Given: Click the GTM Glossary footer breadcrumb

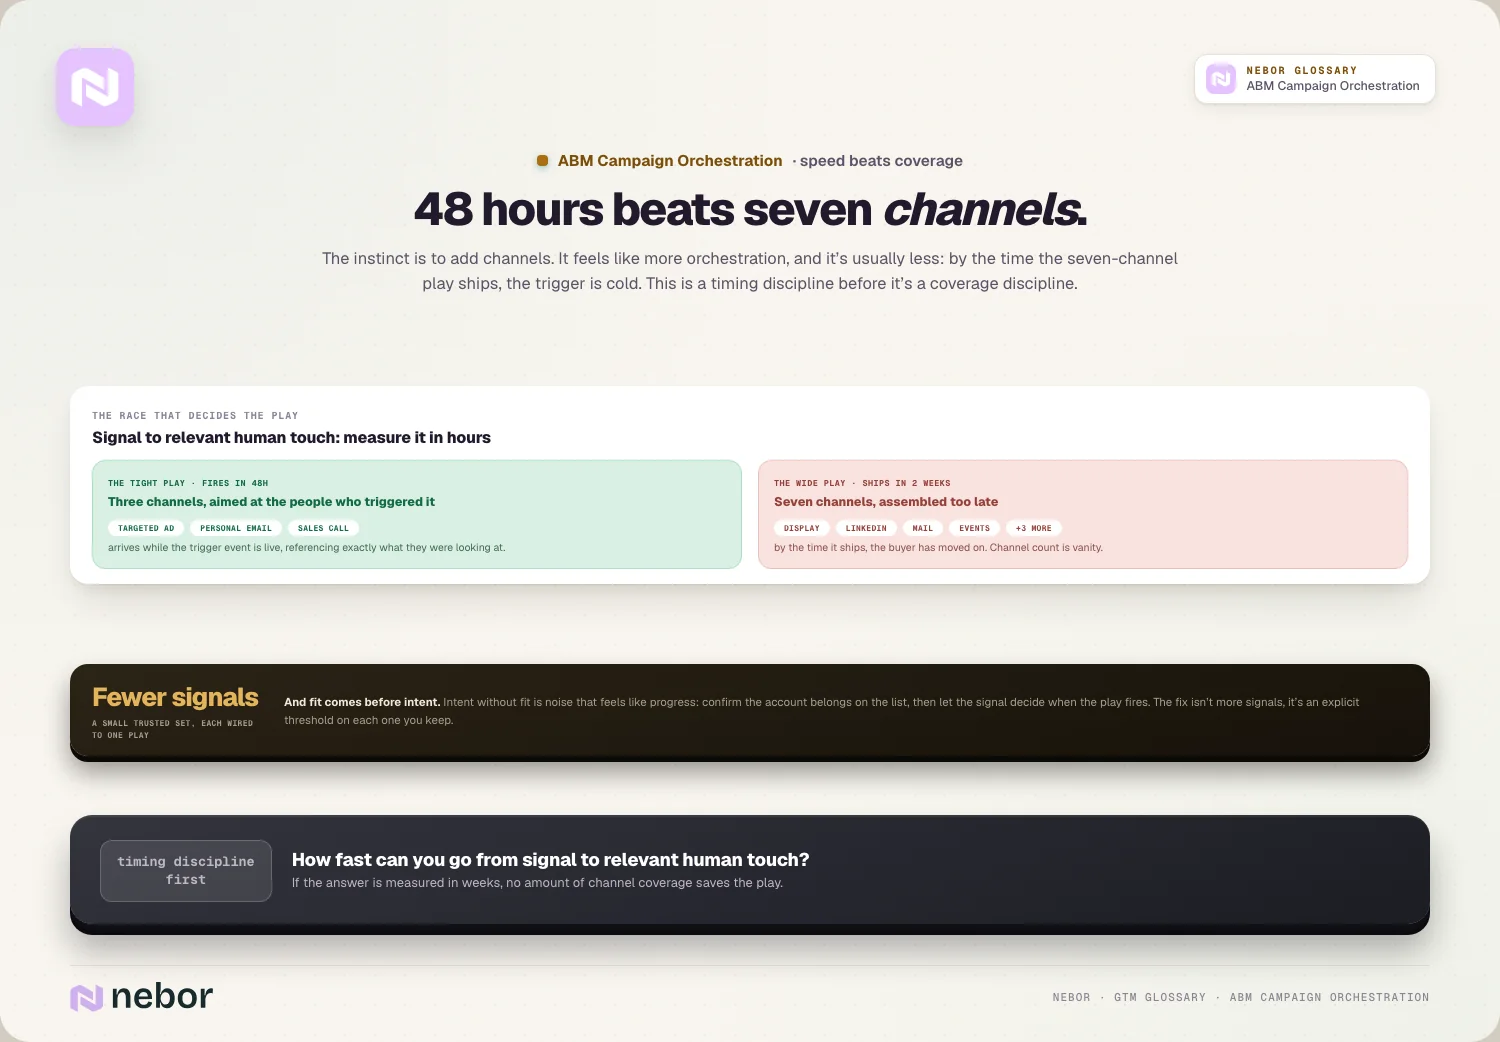Looking at the screenshot, I should click(x=1160, y=997).
